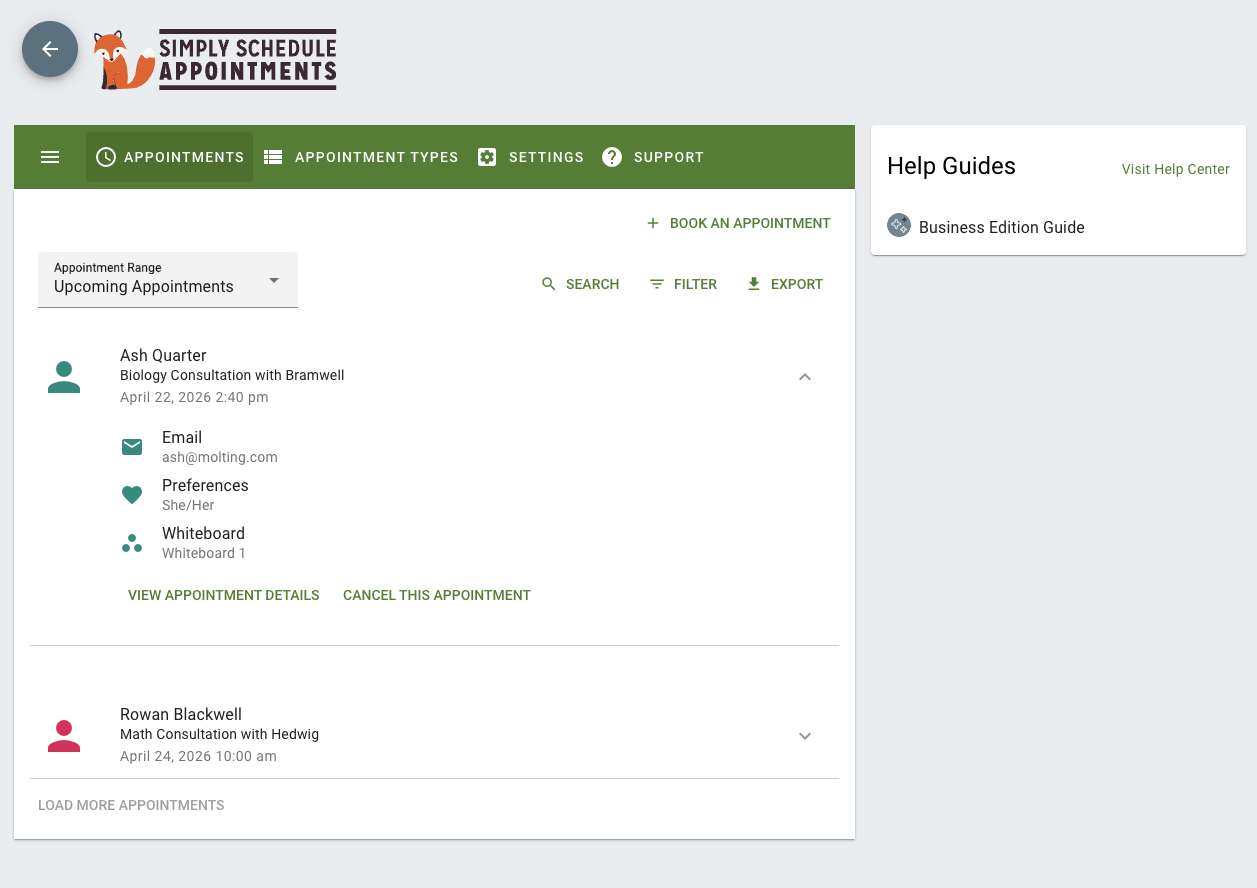Click the Whiteboard three-dots icon
This screenshot has height=888, width=1257.
click(132, 543)
